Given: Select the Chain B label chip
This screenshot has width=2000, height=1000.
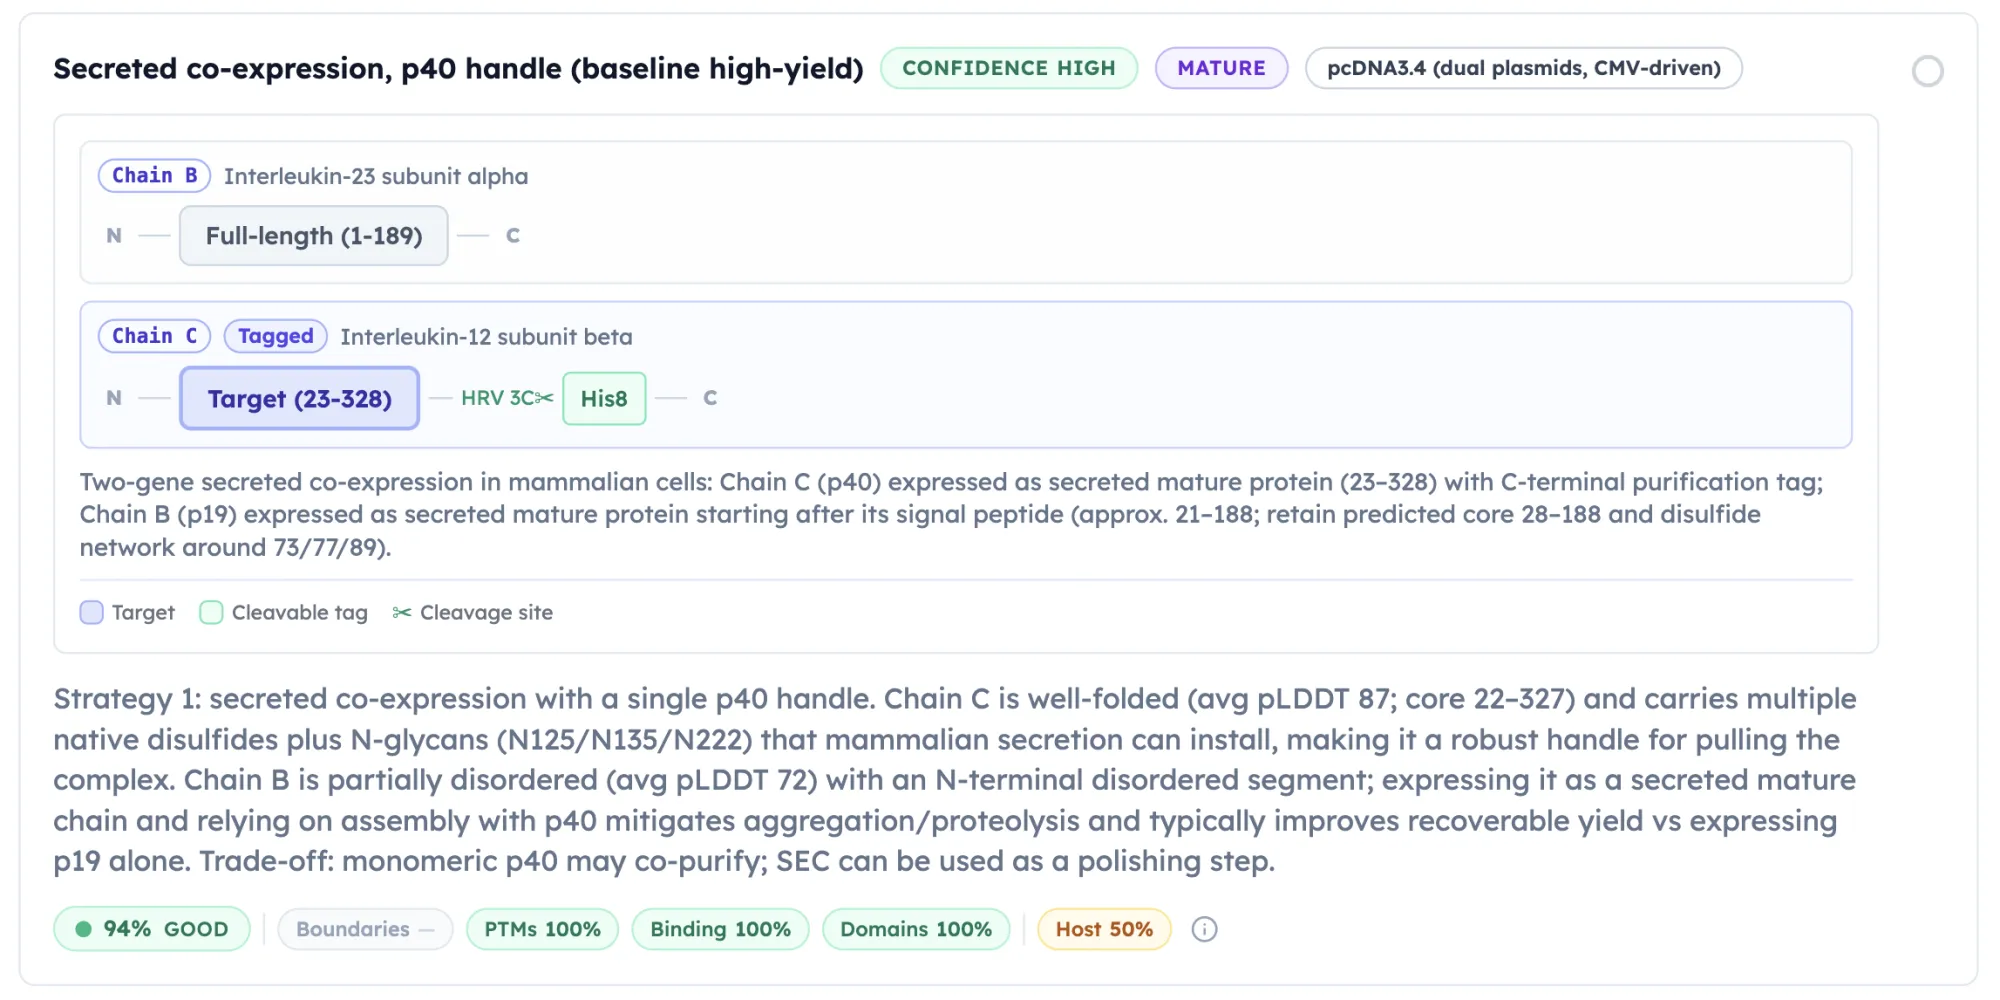Looking at the screenshot, I should click(154, 175).
